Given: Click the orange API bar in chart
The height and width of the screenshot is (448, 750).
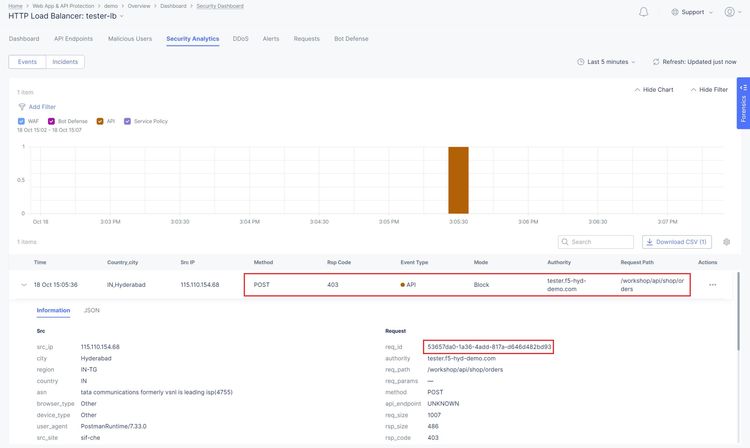Looking at the screenshot, I should pos(458,180).
